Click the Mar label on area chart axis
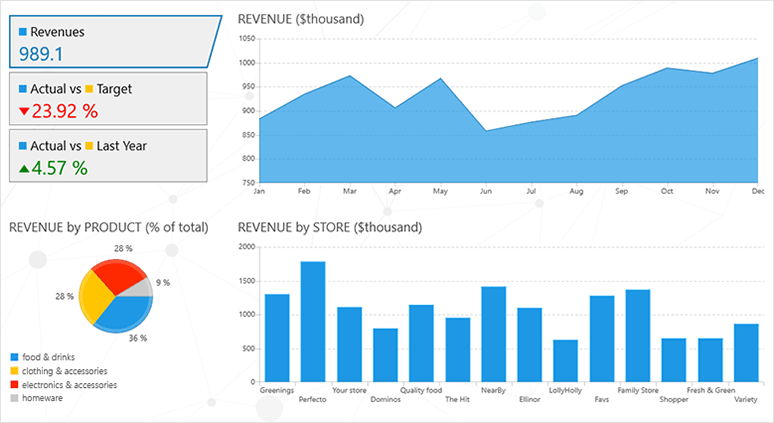This screenshot has width=774, height=423. (350, 191)
